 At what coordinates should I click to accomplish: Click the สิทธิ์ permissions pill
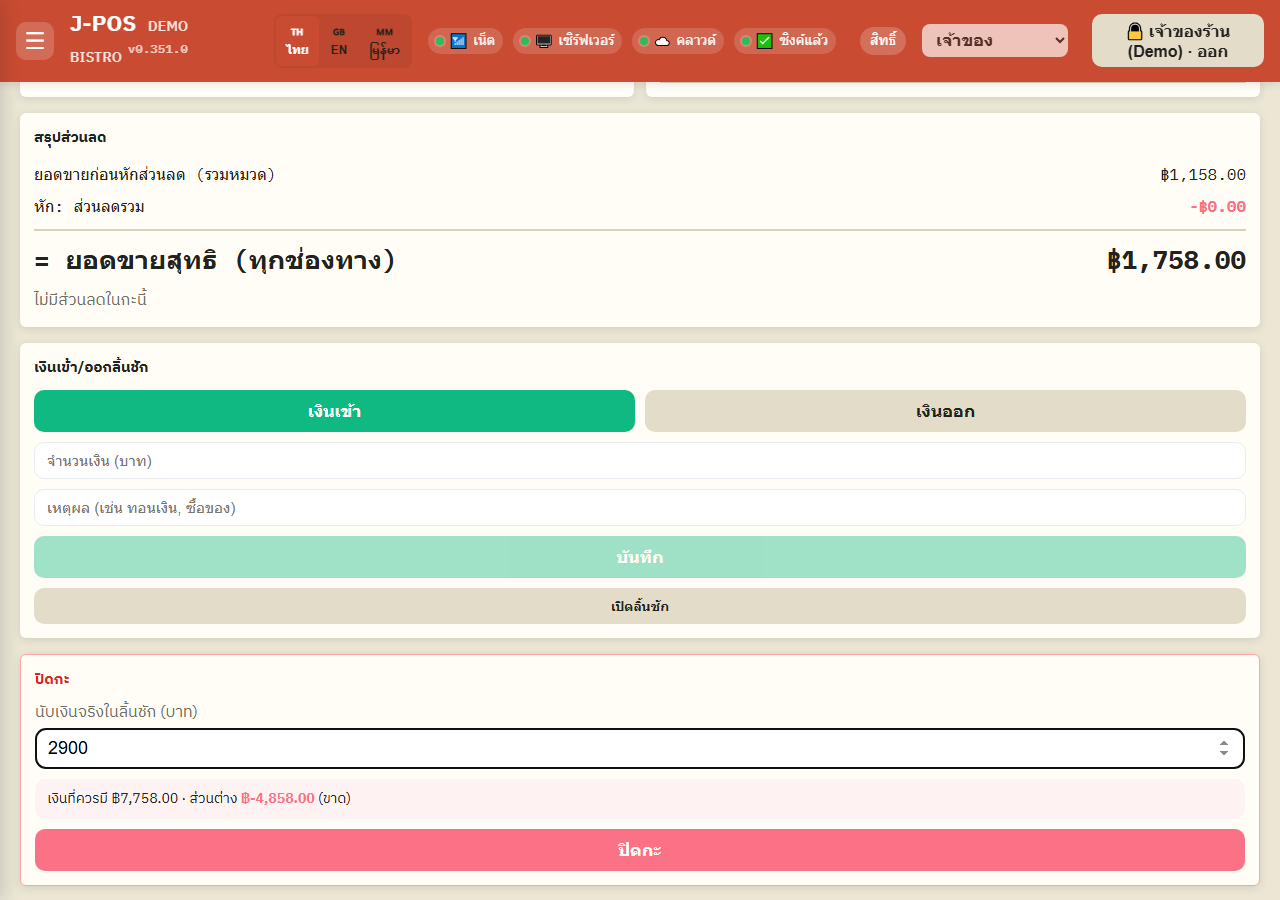coord(883,41)
